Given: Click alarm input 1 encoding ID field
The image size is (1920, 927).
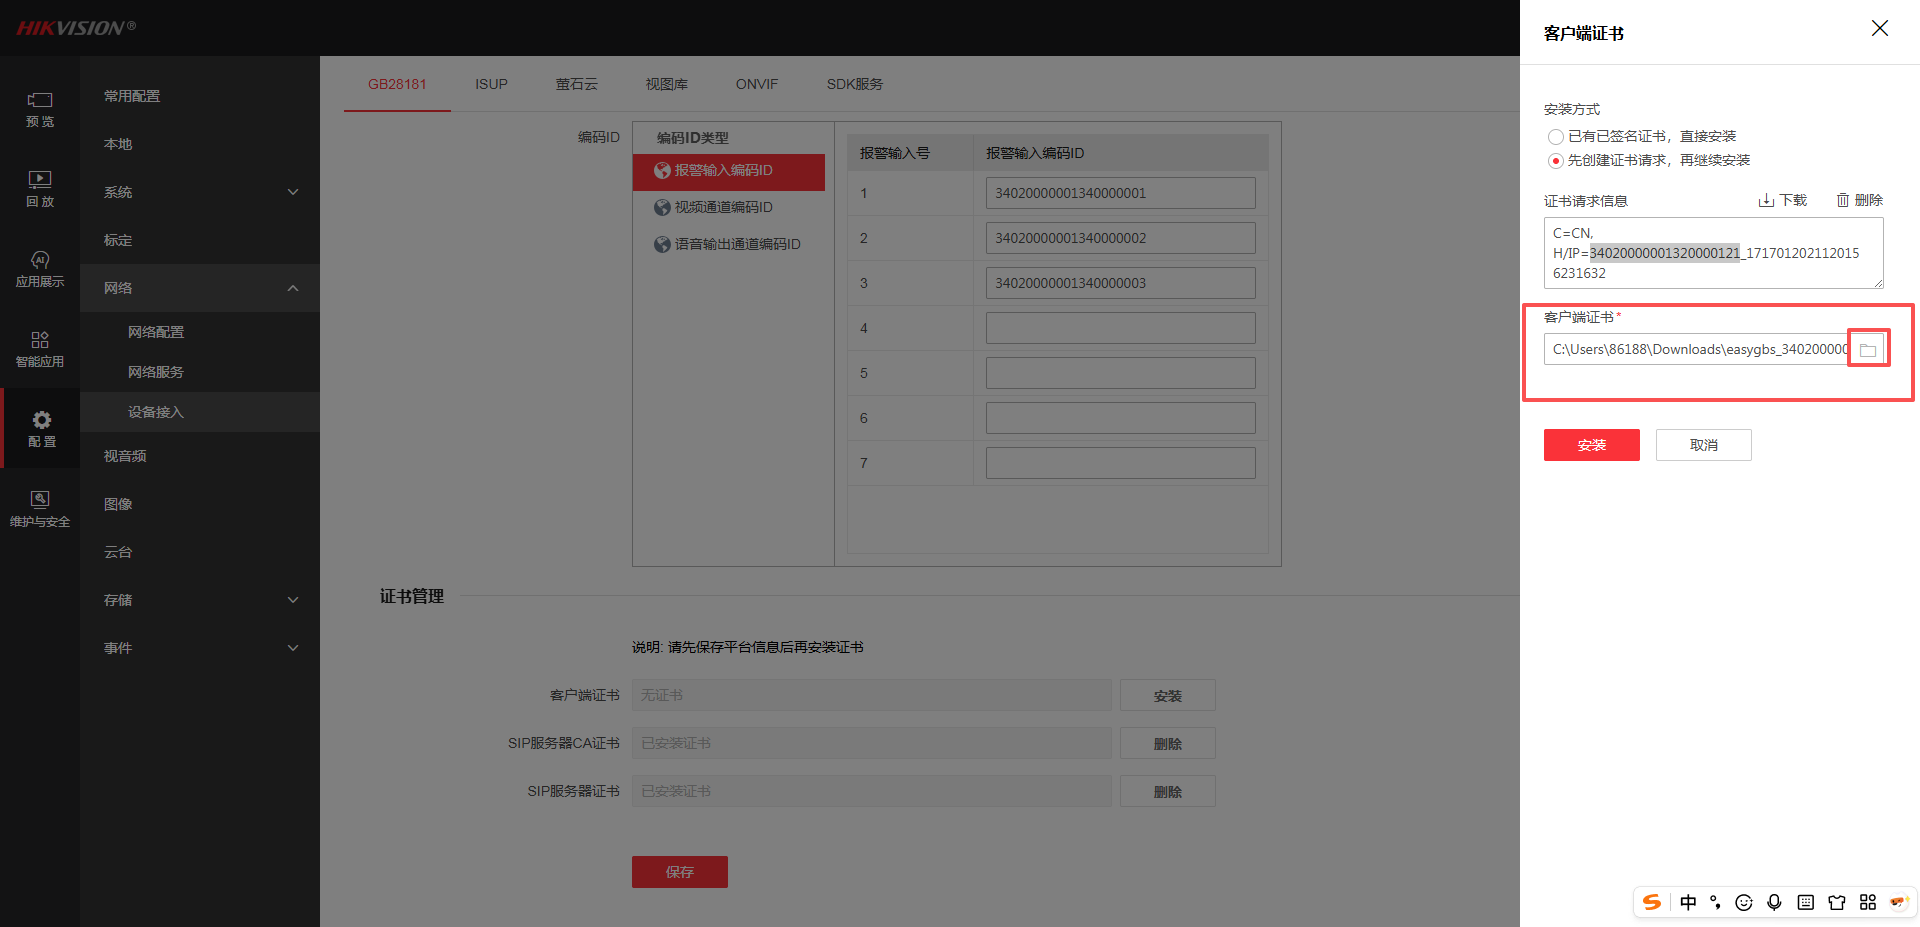Looking at the screenshot, I should click(1120, 193).
